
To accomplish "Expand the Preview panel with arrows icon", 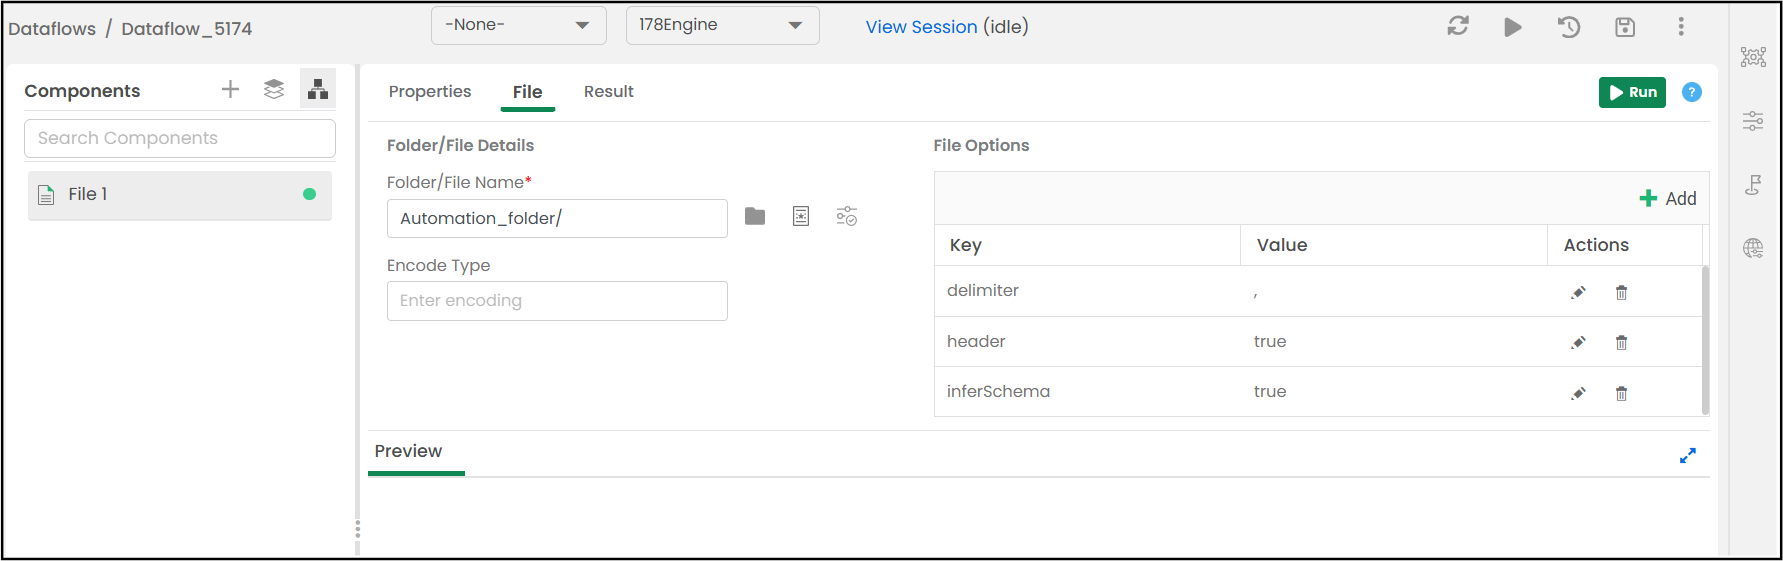I will coord(1688,455).
